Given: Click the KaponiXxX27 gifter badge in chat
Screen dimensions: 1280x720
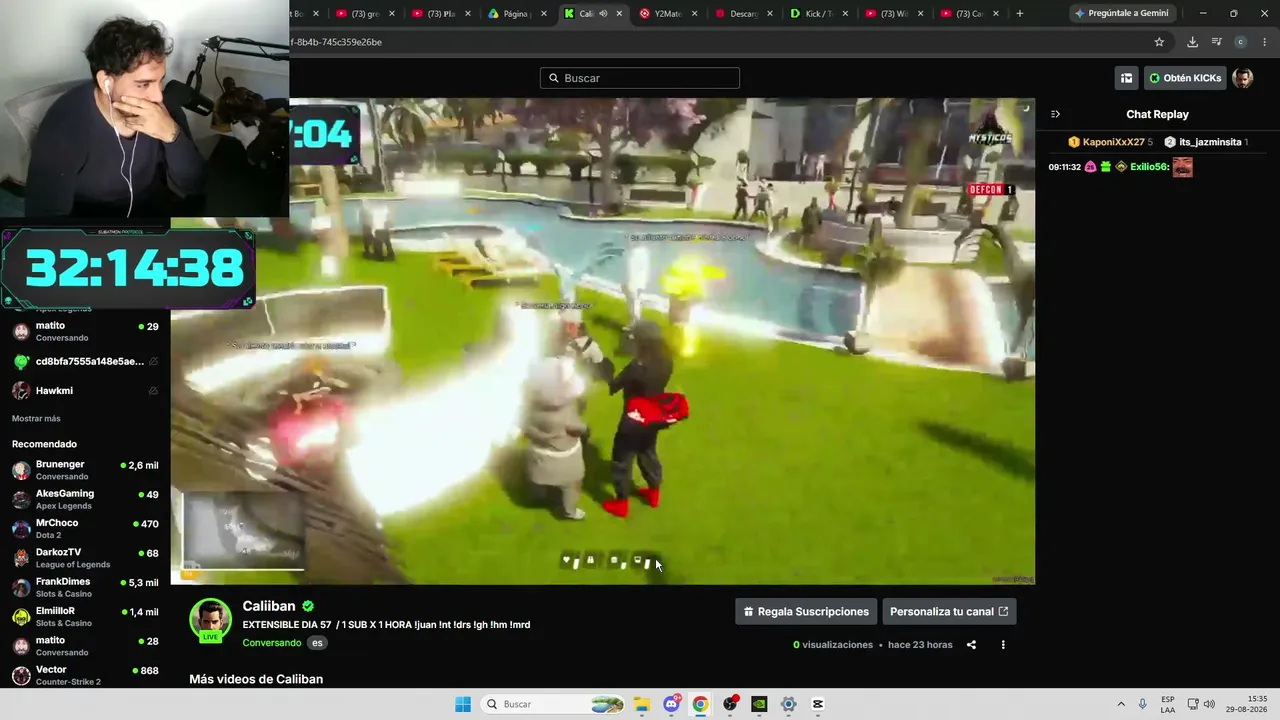Looking at the screenshot, I should coord(1074,142).
